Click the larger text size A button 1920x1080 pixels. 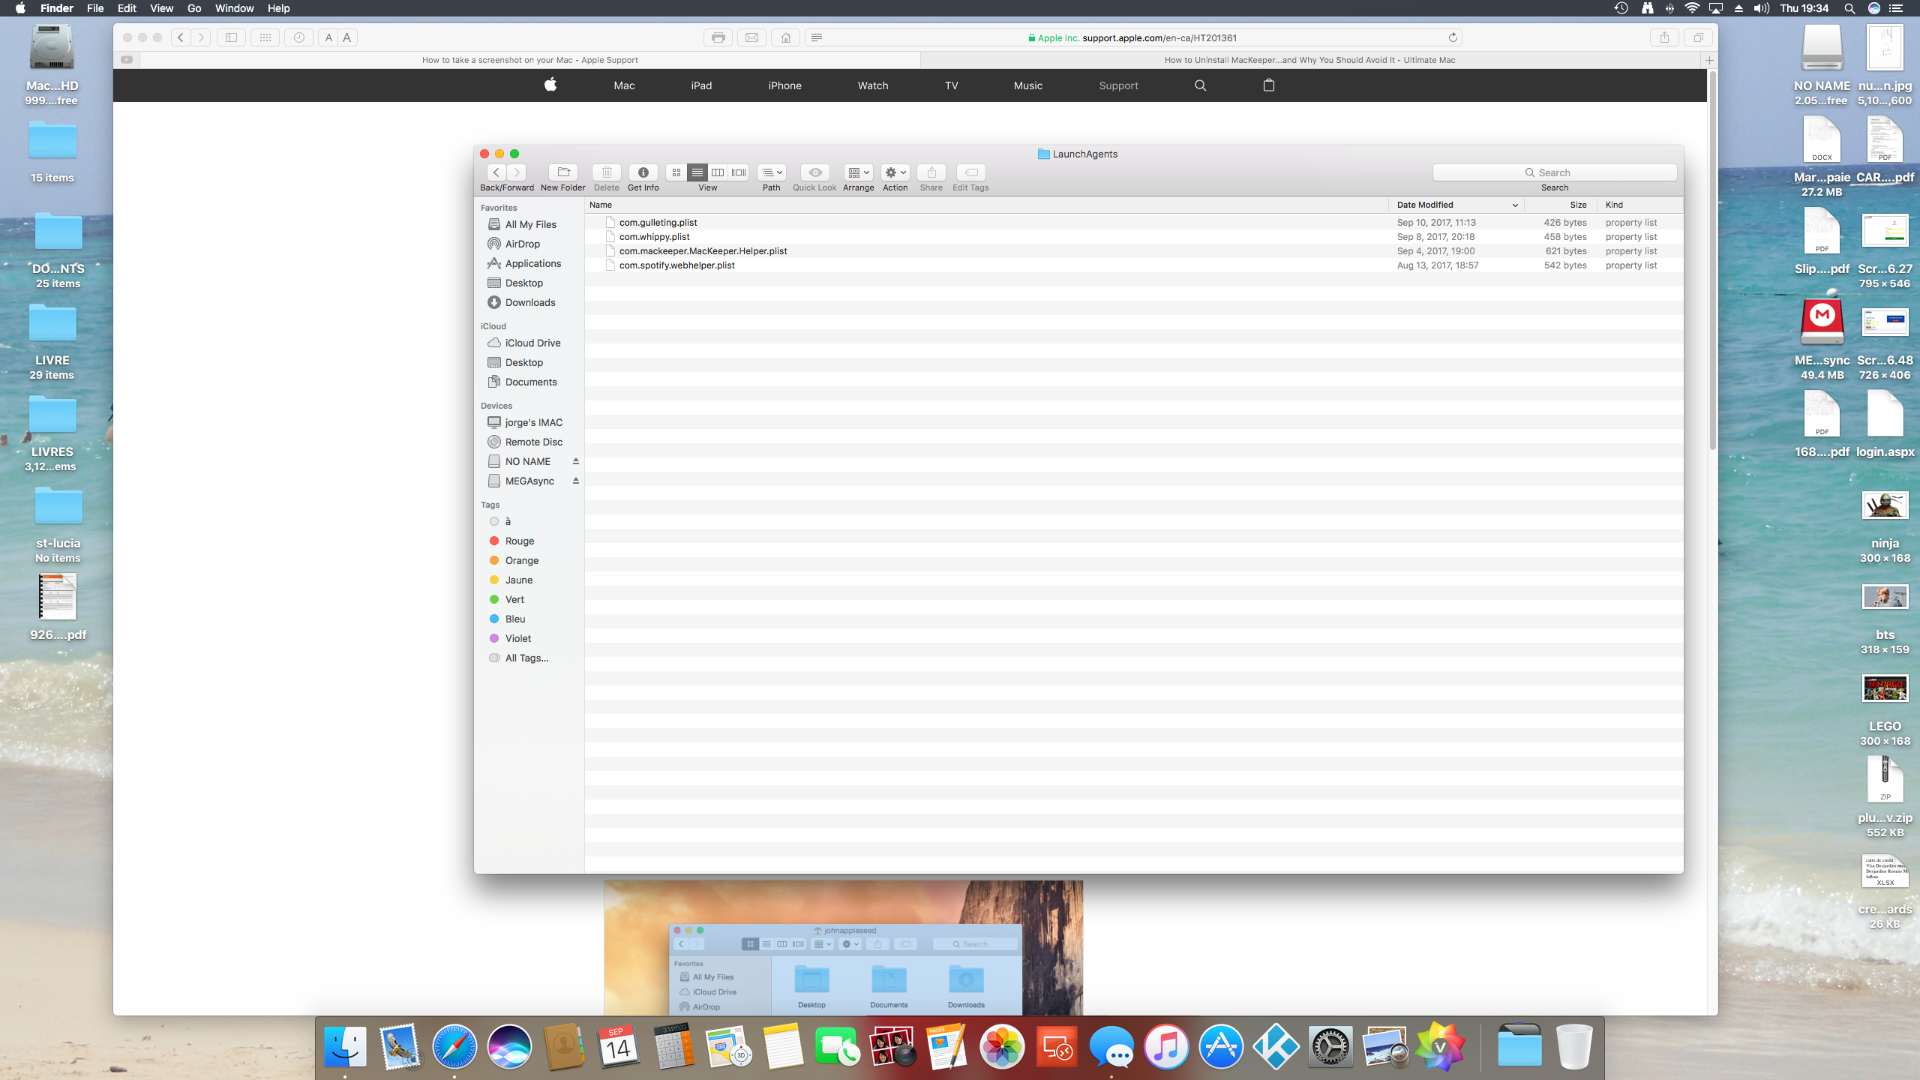347,38
